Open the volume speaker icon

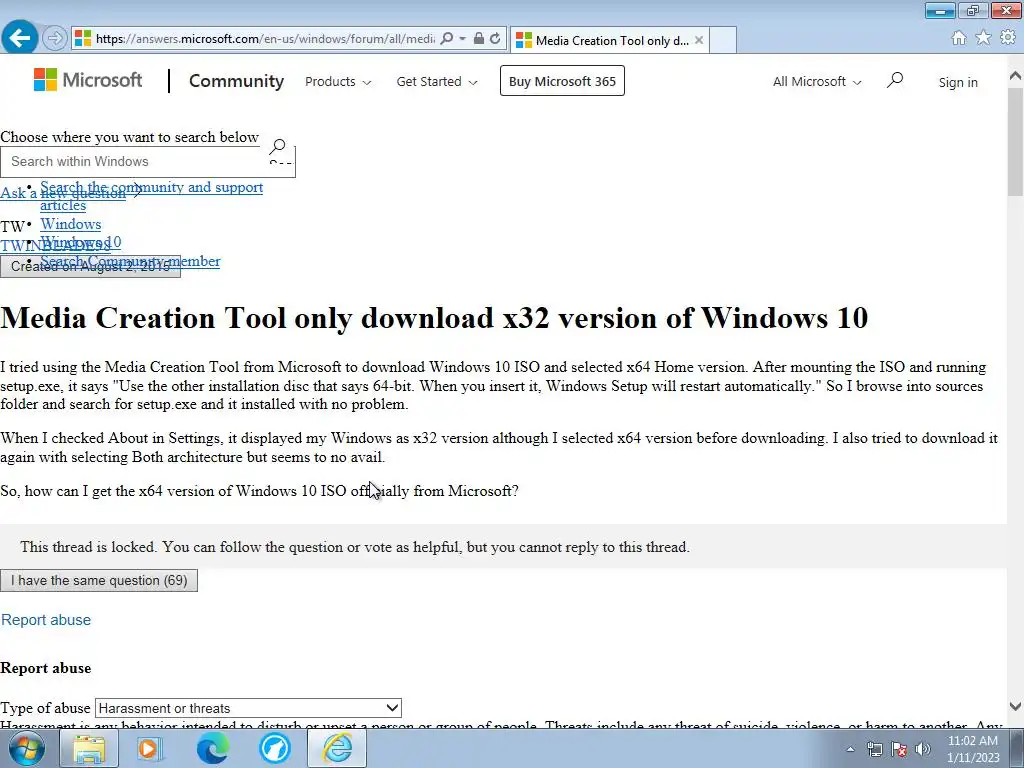coord(923,749)
